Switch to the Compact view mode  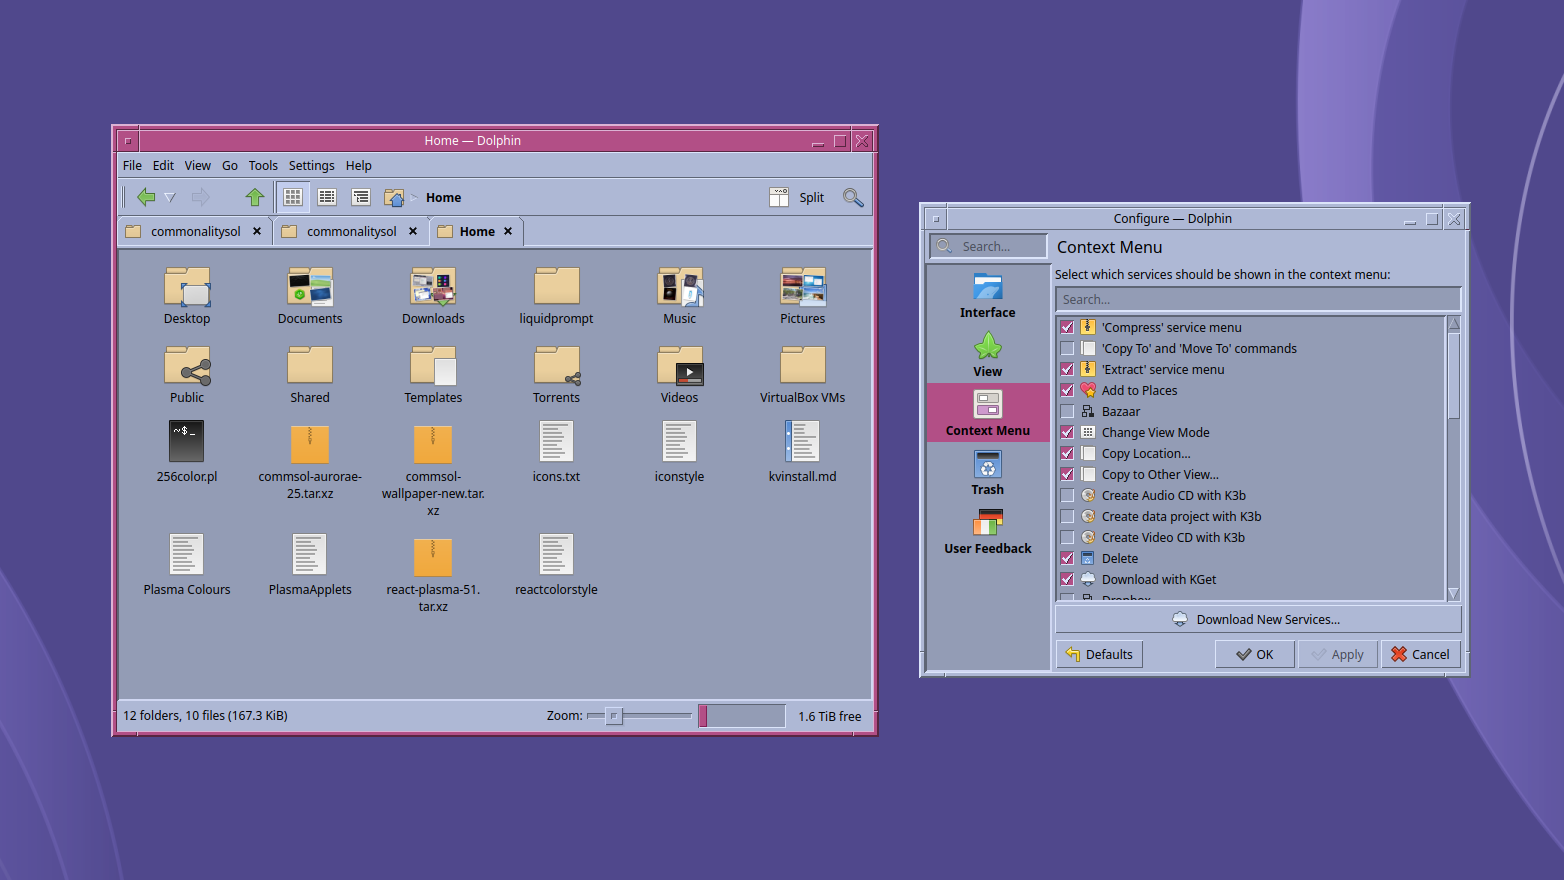point(327,197)
